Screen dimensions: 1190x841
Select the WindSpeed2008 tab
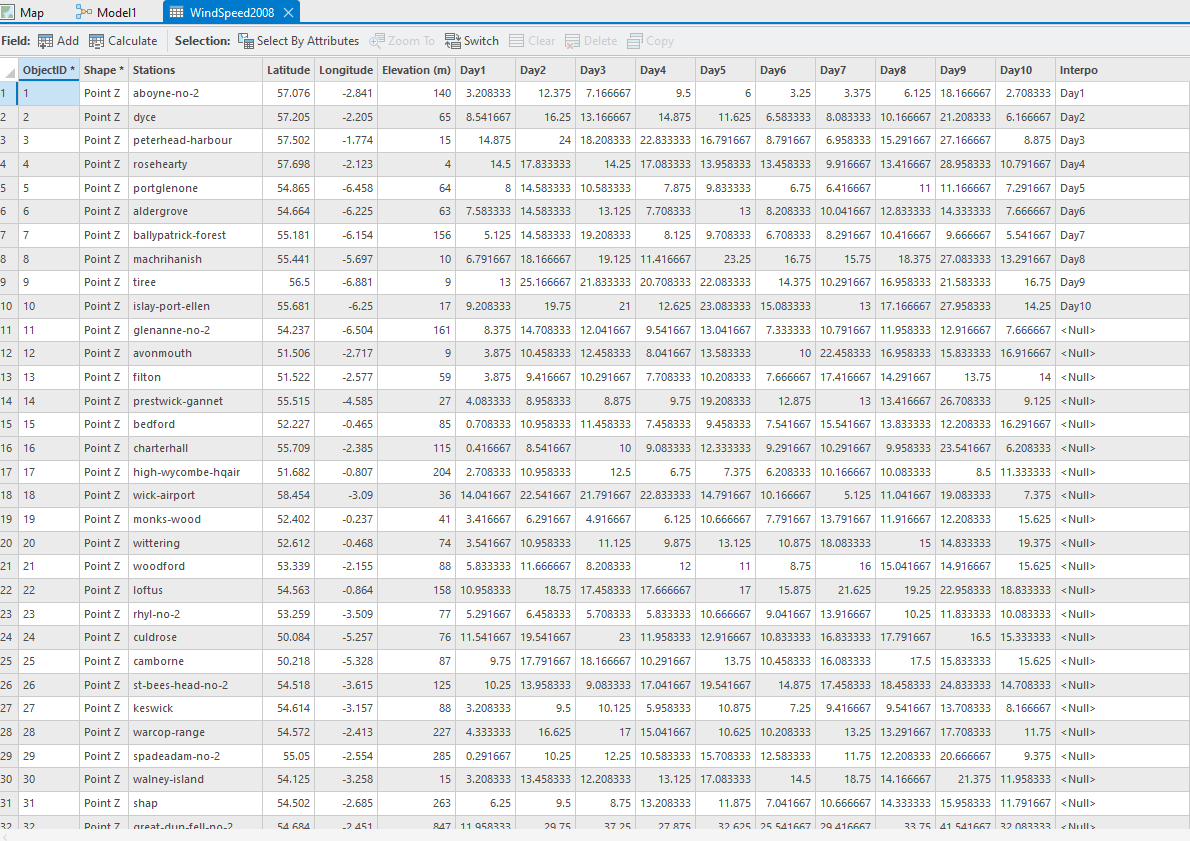[x=232, y=12]
